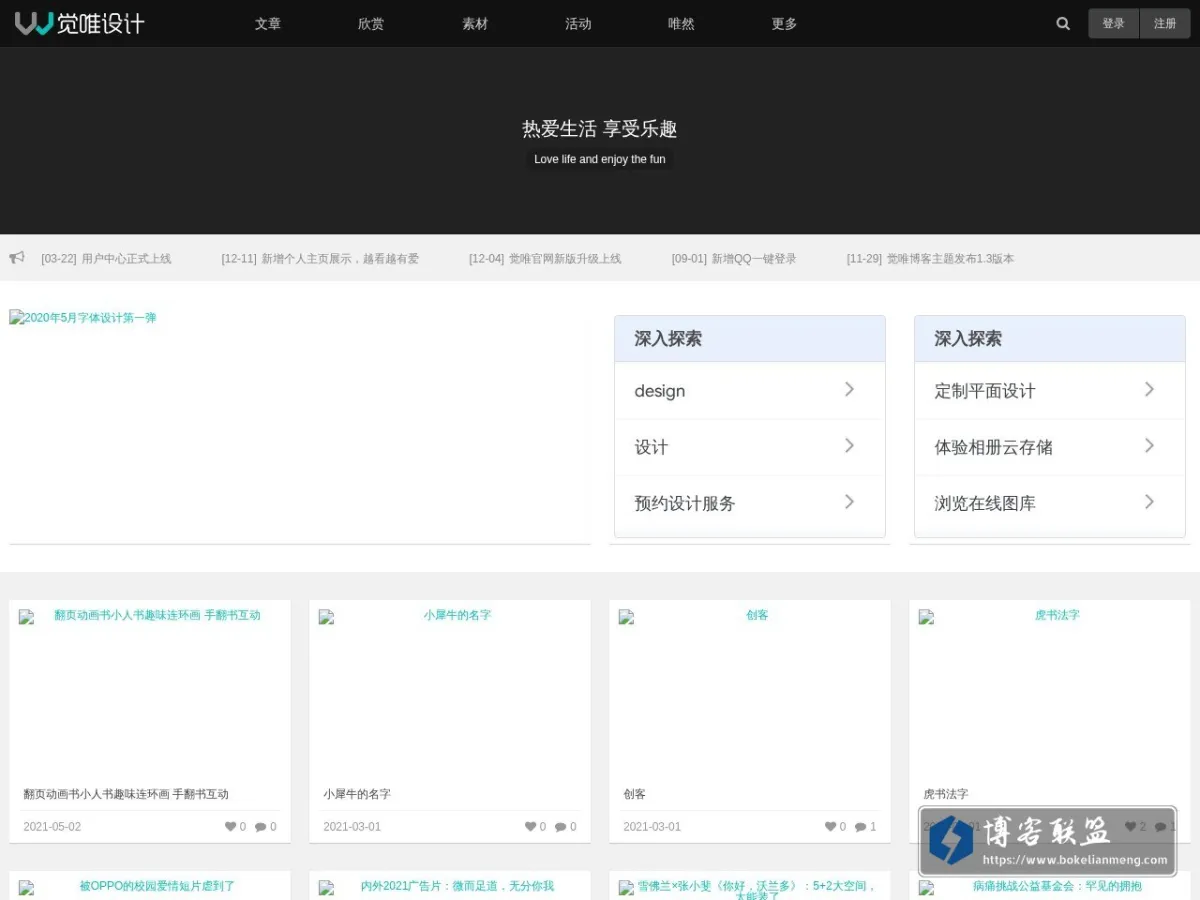
Task: Select the 定制平面设计 link
Action: (985, 391)
